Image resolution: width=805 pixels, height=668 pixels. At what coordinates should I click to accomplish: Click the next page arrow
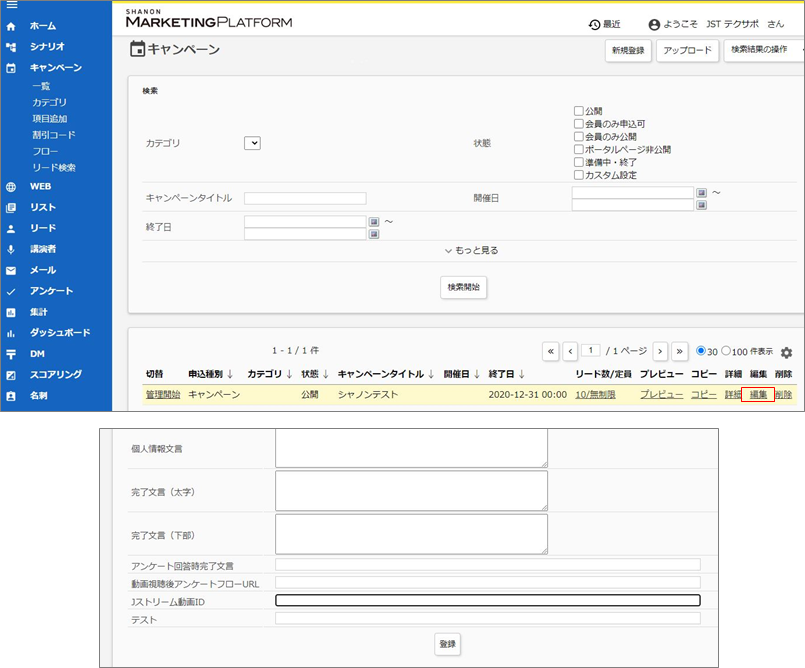click(660, 351)
